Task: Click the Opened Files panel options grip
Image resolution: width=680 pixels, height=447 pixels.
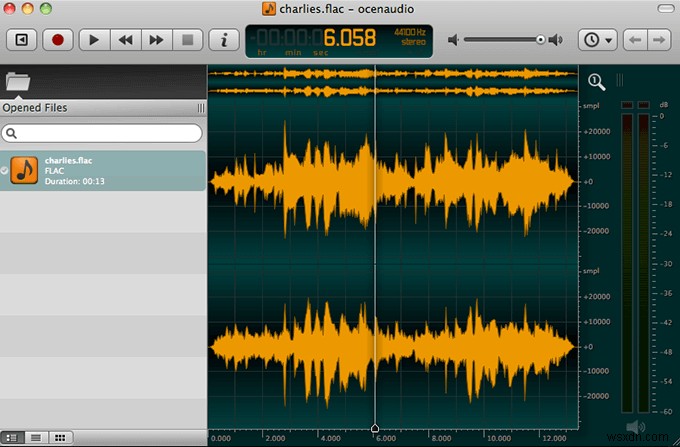Action: point(201,108)
